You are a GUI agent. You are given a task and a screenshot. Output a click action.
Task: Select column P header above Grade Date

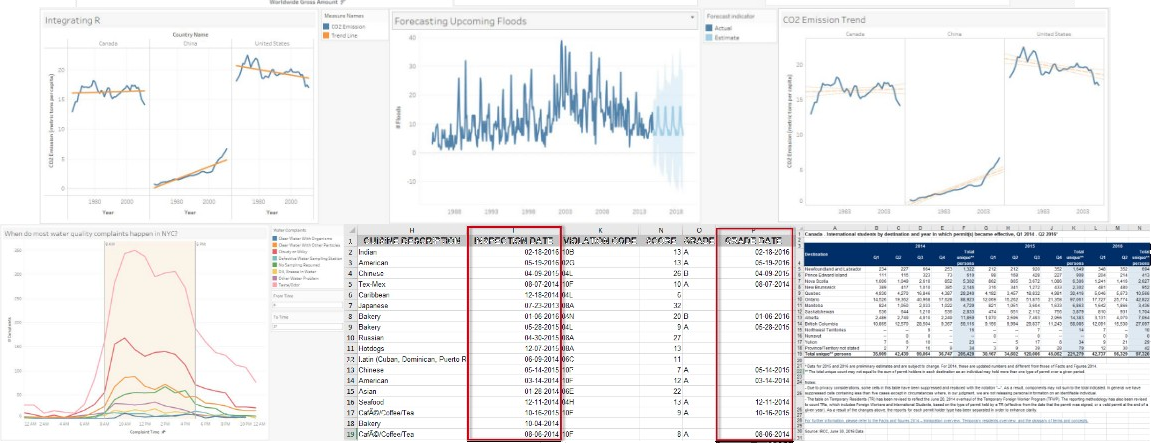coord(750,230)
